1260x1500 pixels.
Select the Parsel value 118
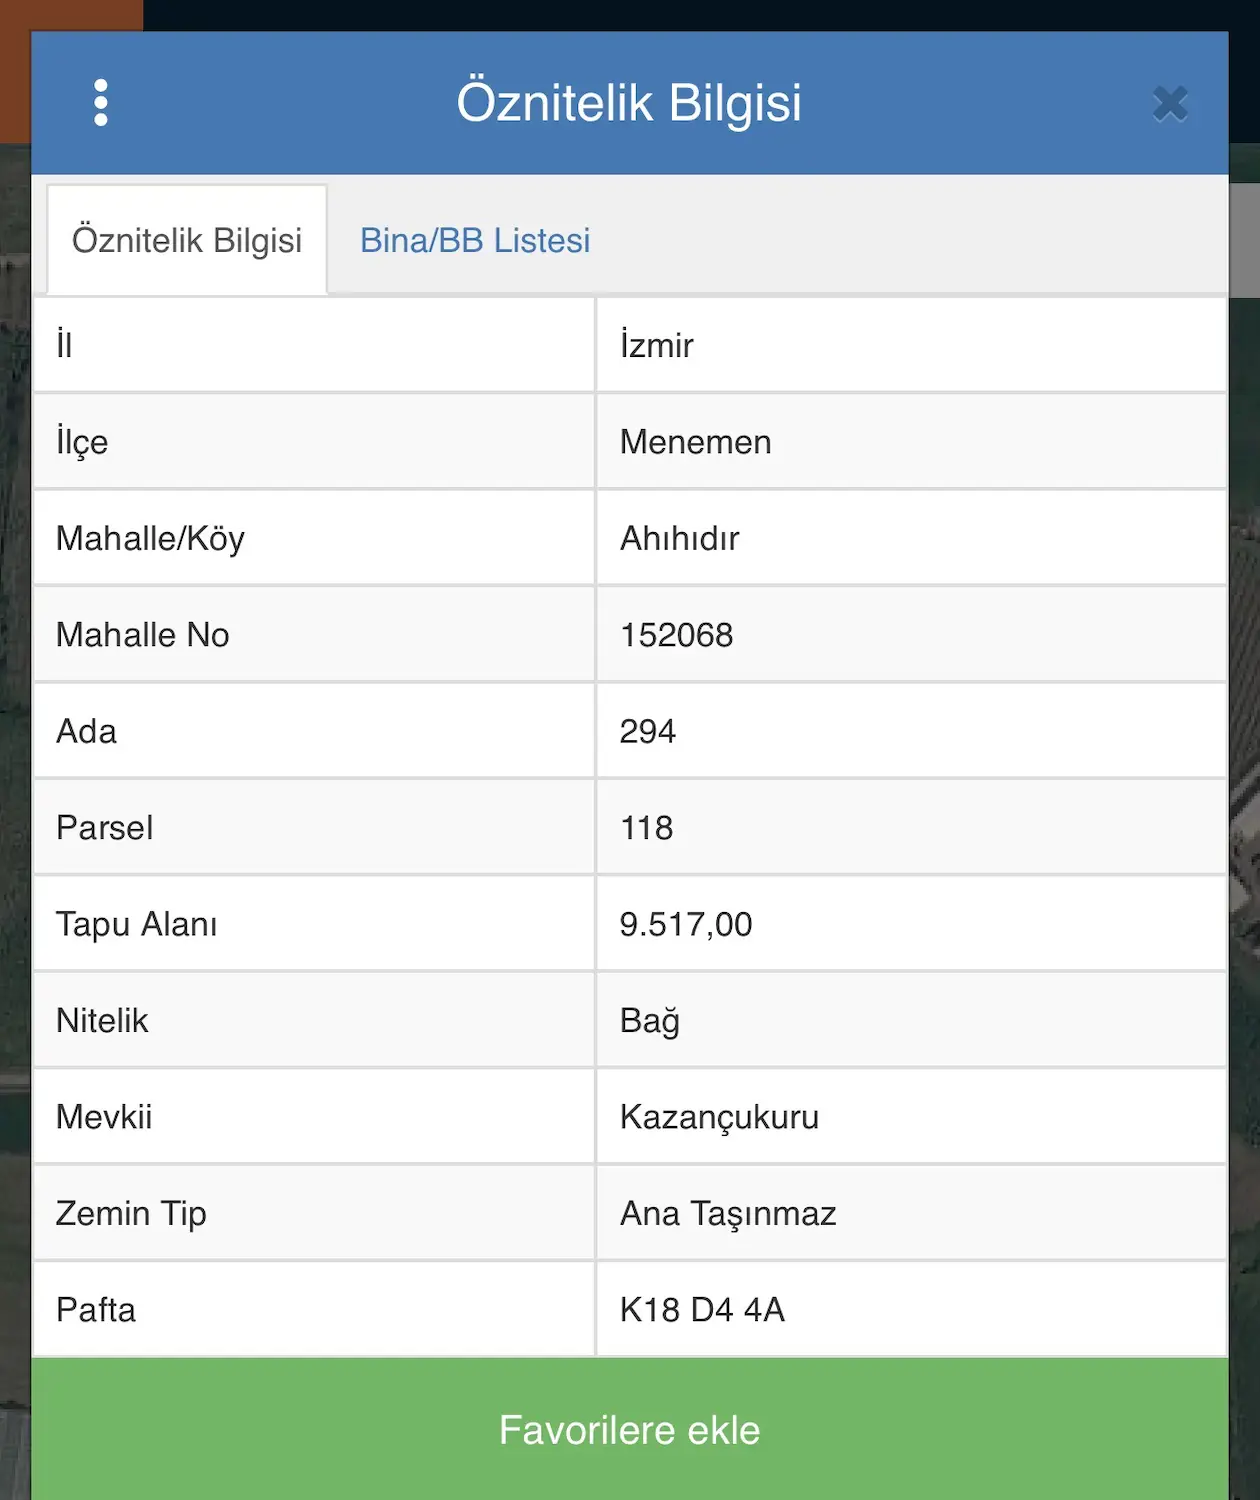click(647, 828)
